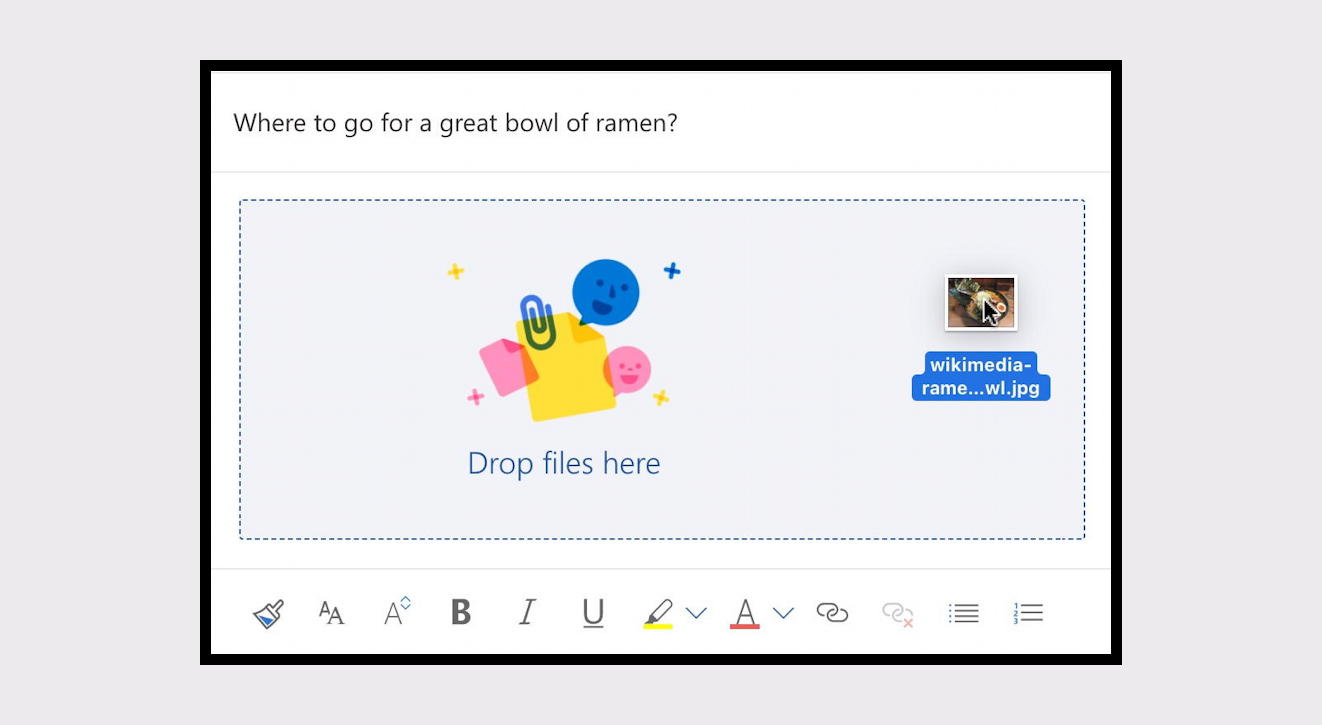Click the ramen image thumbnail
This screenshot has height=725, width=1322.
tap(981, 301)
